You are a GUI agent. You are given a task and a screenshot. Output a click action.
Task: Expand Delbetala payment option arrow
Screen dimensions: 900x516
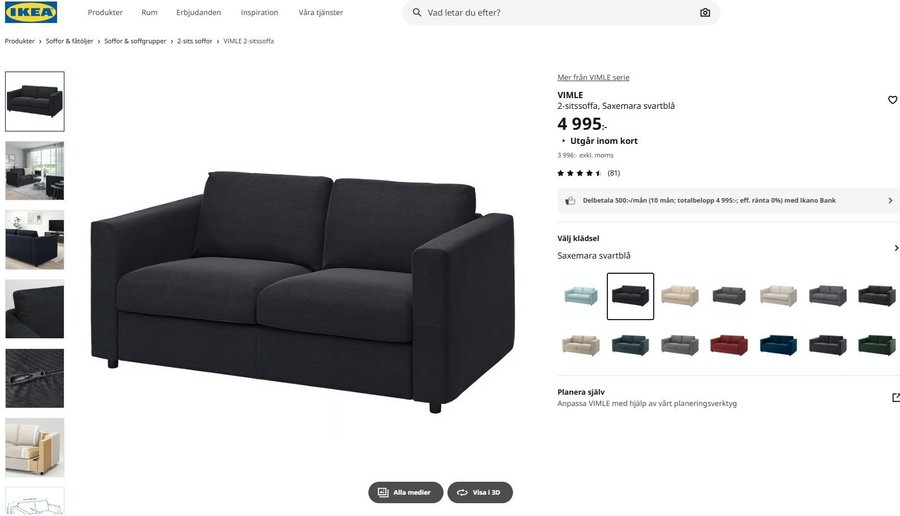(x=890, y=200)
